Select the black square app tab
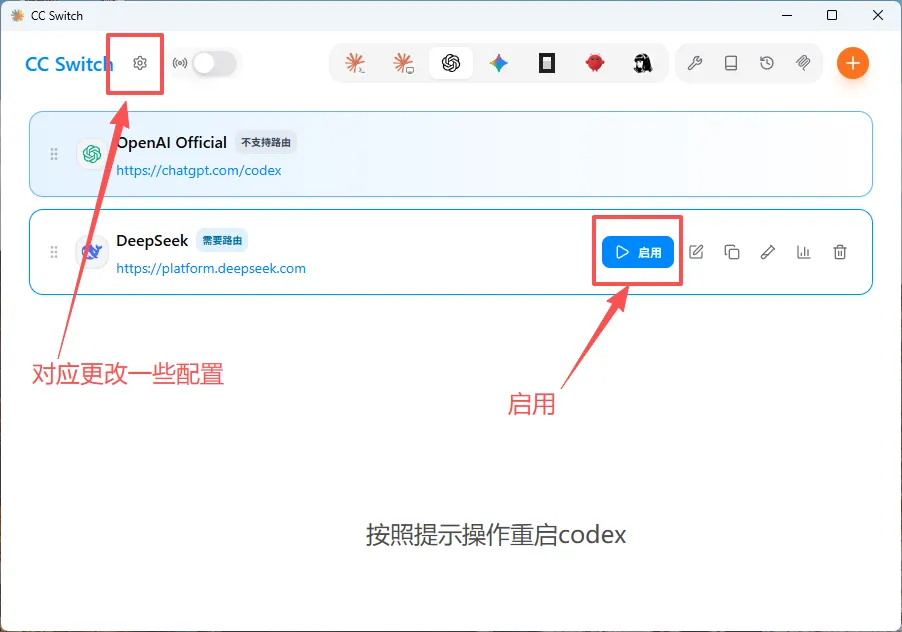 [x=546, y=63]
